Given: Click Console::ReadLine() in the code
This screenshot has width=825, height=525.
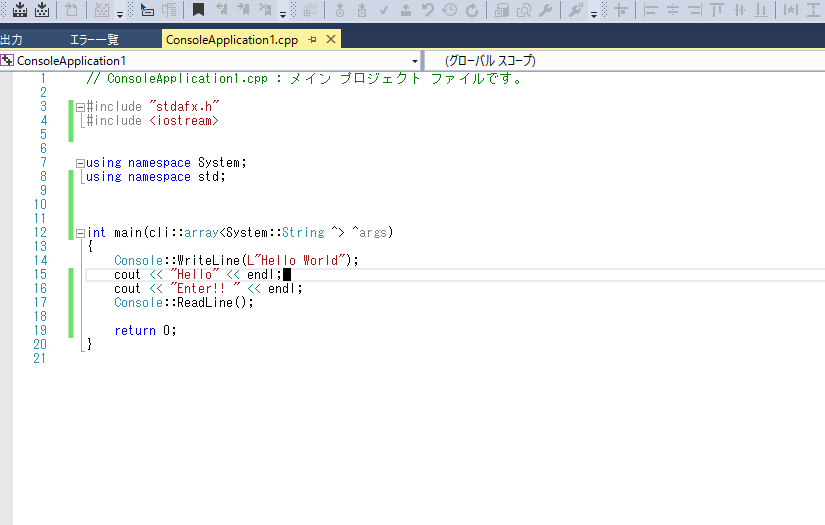Looking at the screenshot, I should tap(182, 302).
